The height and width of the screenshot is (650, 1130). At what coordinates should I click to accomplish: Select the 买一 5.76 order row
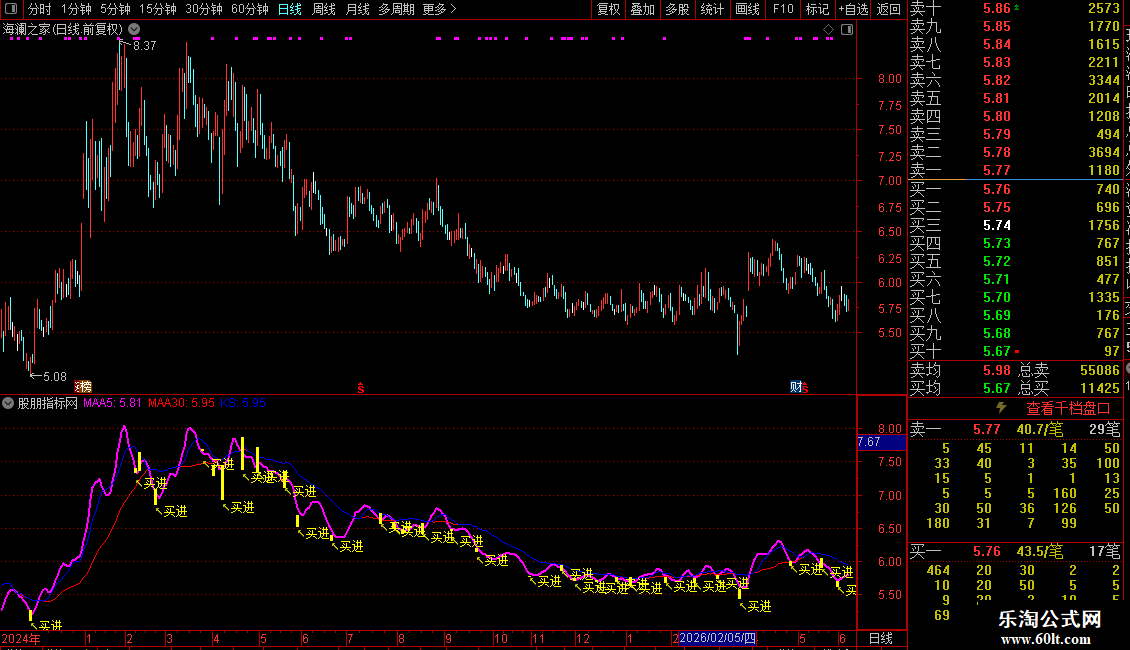click(x=1015, y=189)
